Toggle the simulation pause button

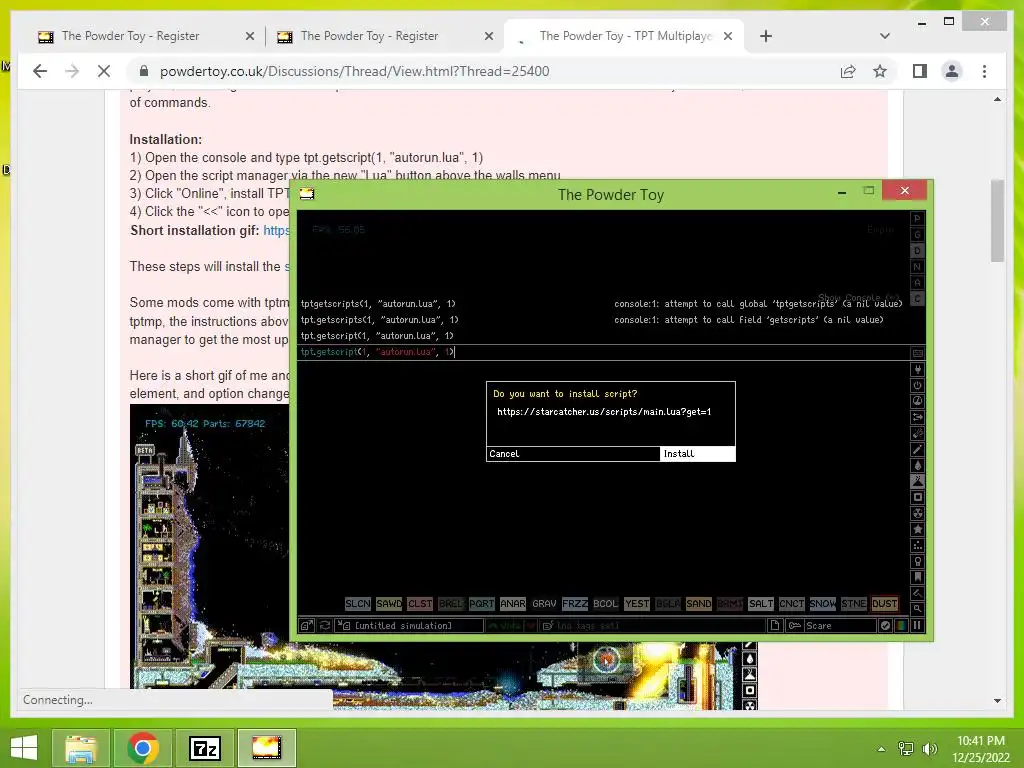point(918,626)
